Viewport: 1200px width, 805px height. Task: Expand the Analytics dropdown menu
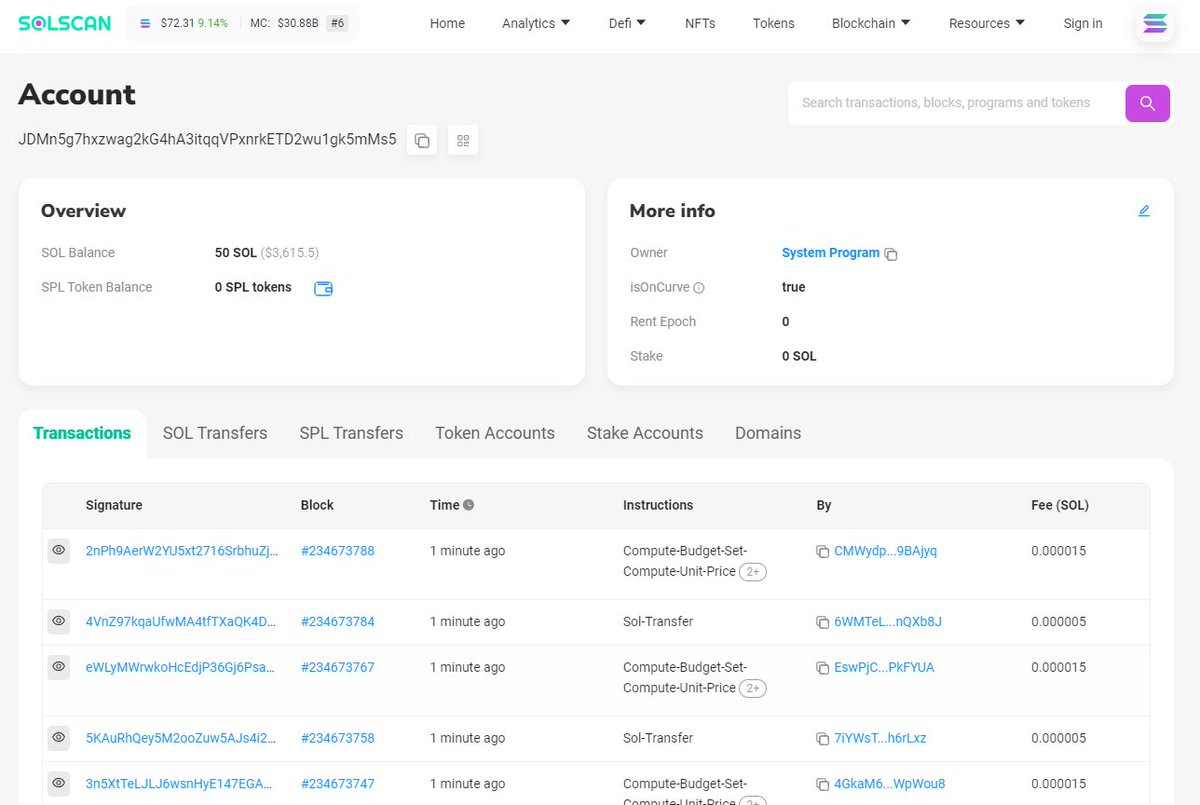(x=536, y=23)
